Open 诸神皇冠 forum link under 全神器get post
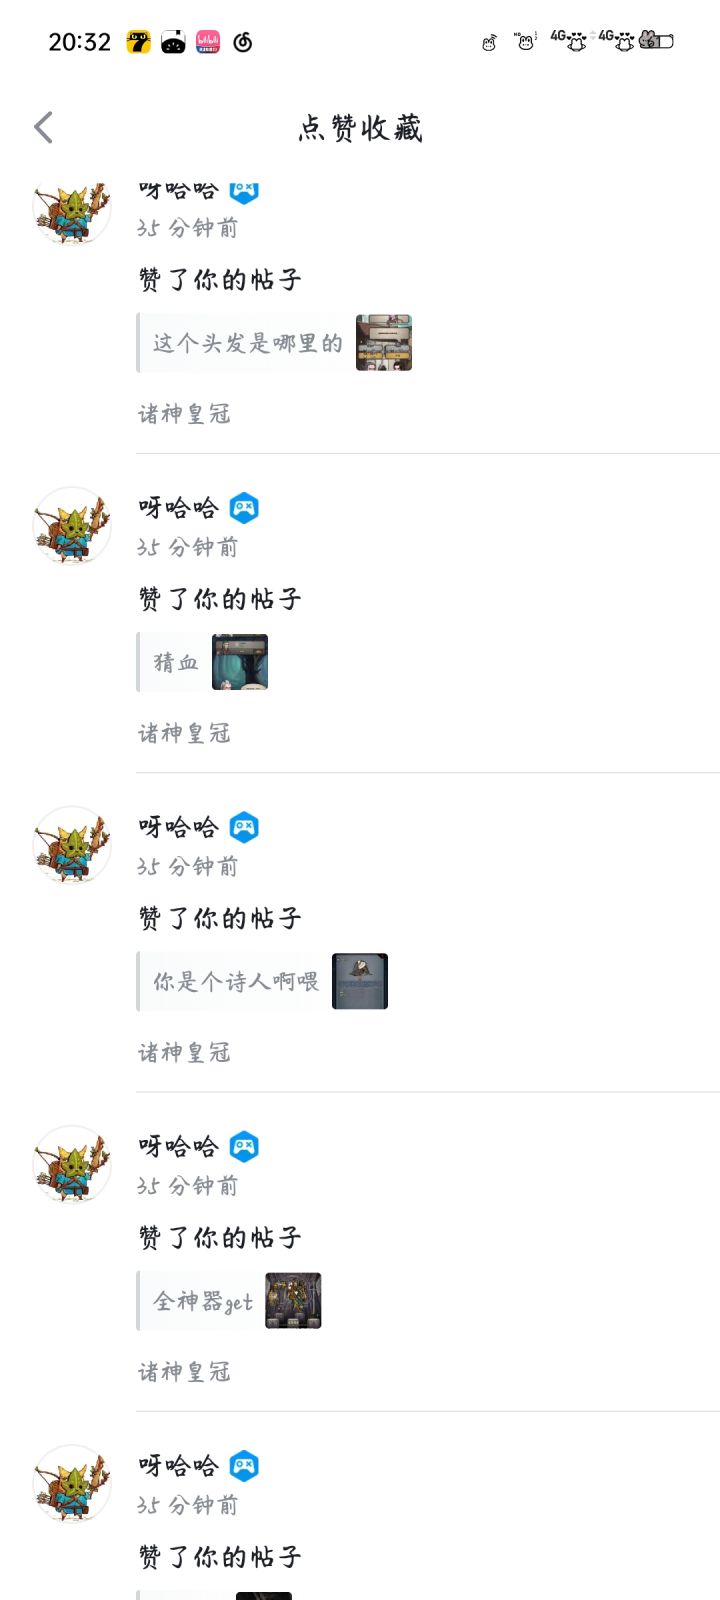720x1600 pixels. pyautogui.click(x=184, y=1372)
